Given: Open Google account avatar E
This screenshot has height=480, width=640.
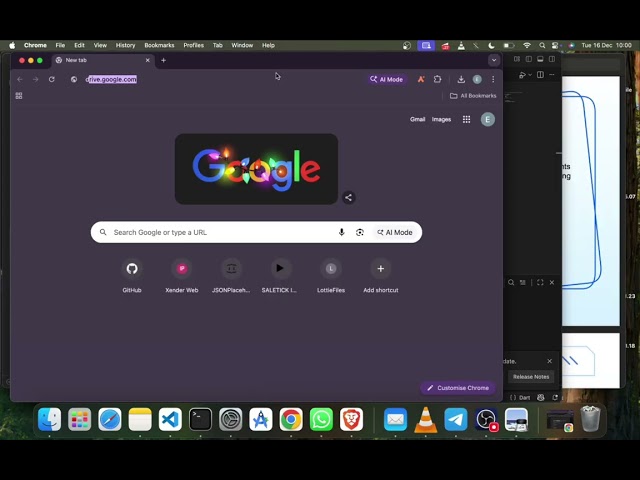Looking at the screenshot, I should tap(487, 119).
